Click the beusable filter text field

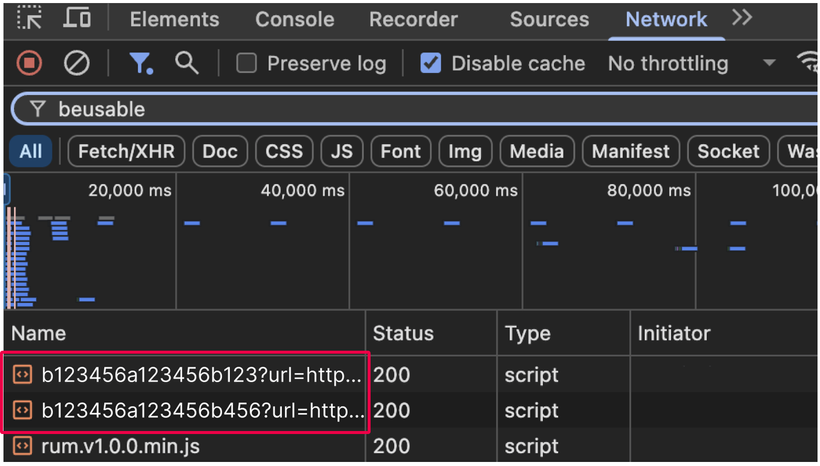tap(400, 109)
